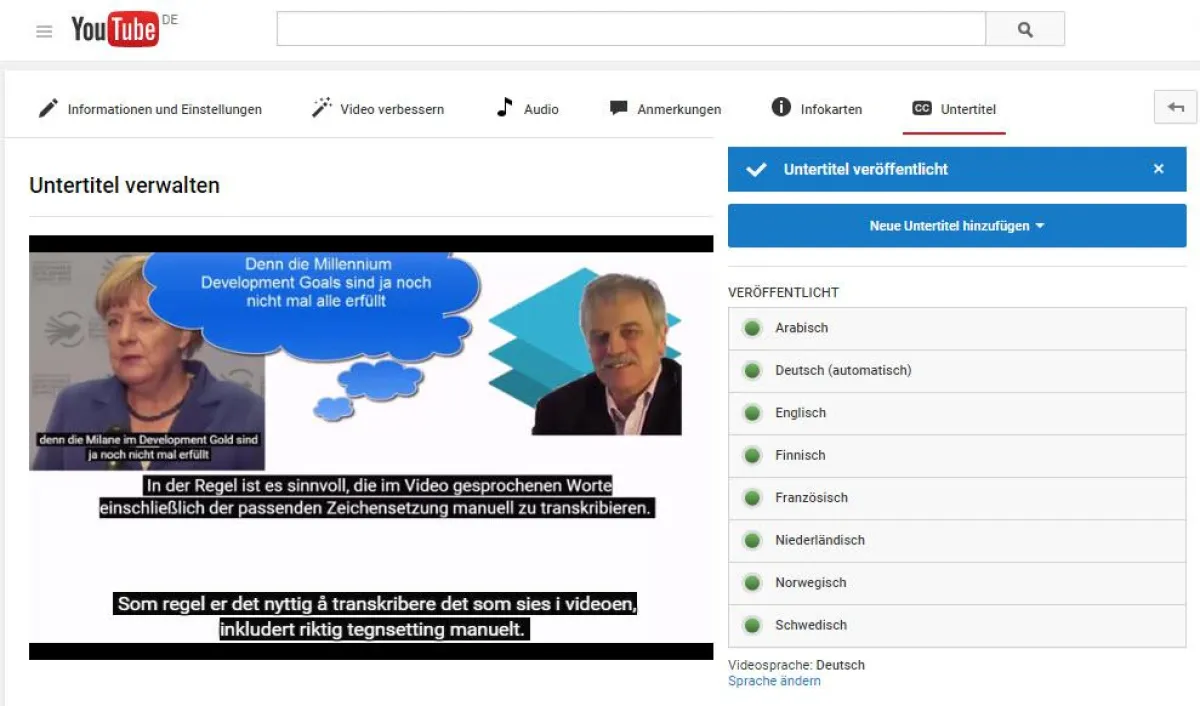Click the Infokarten info icon

click(x=781, y=108)
